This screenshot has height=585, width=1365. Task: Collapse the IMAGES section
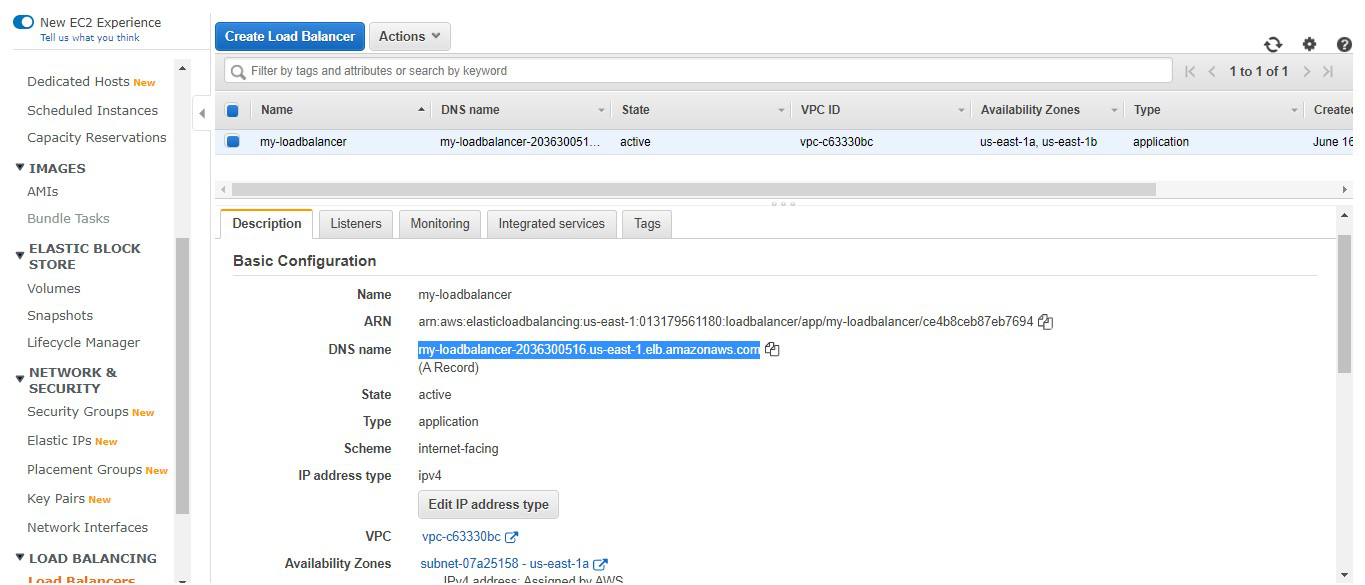(21, 168)
